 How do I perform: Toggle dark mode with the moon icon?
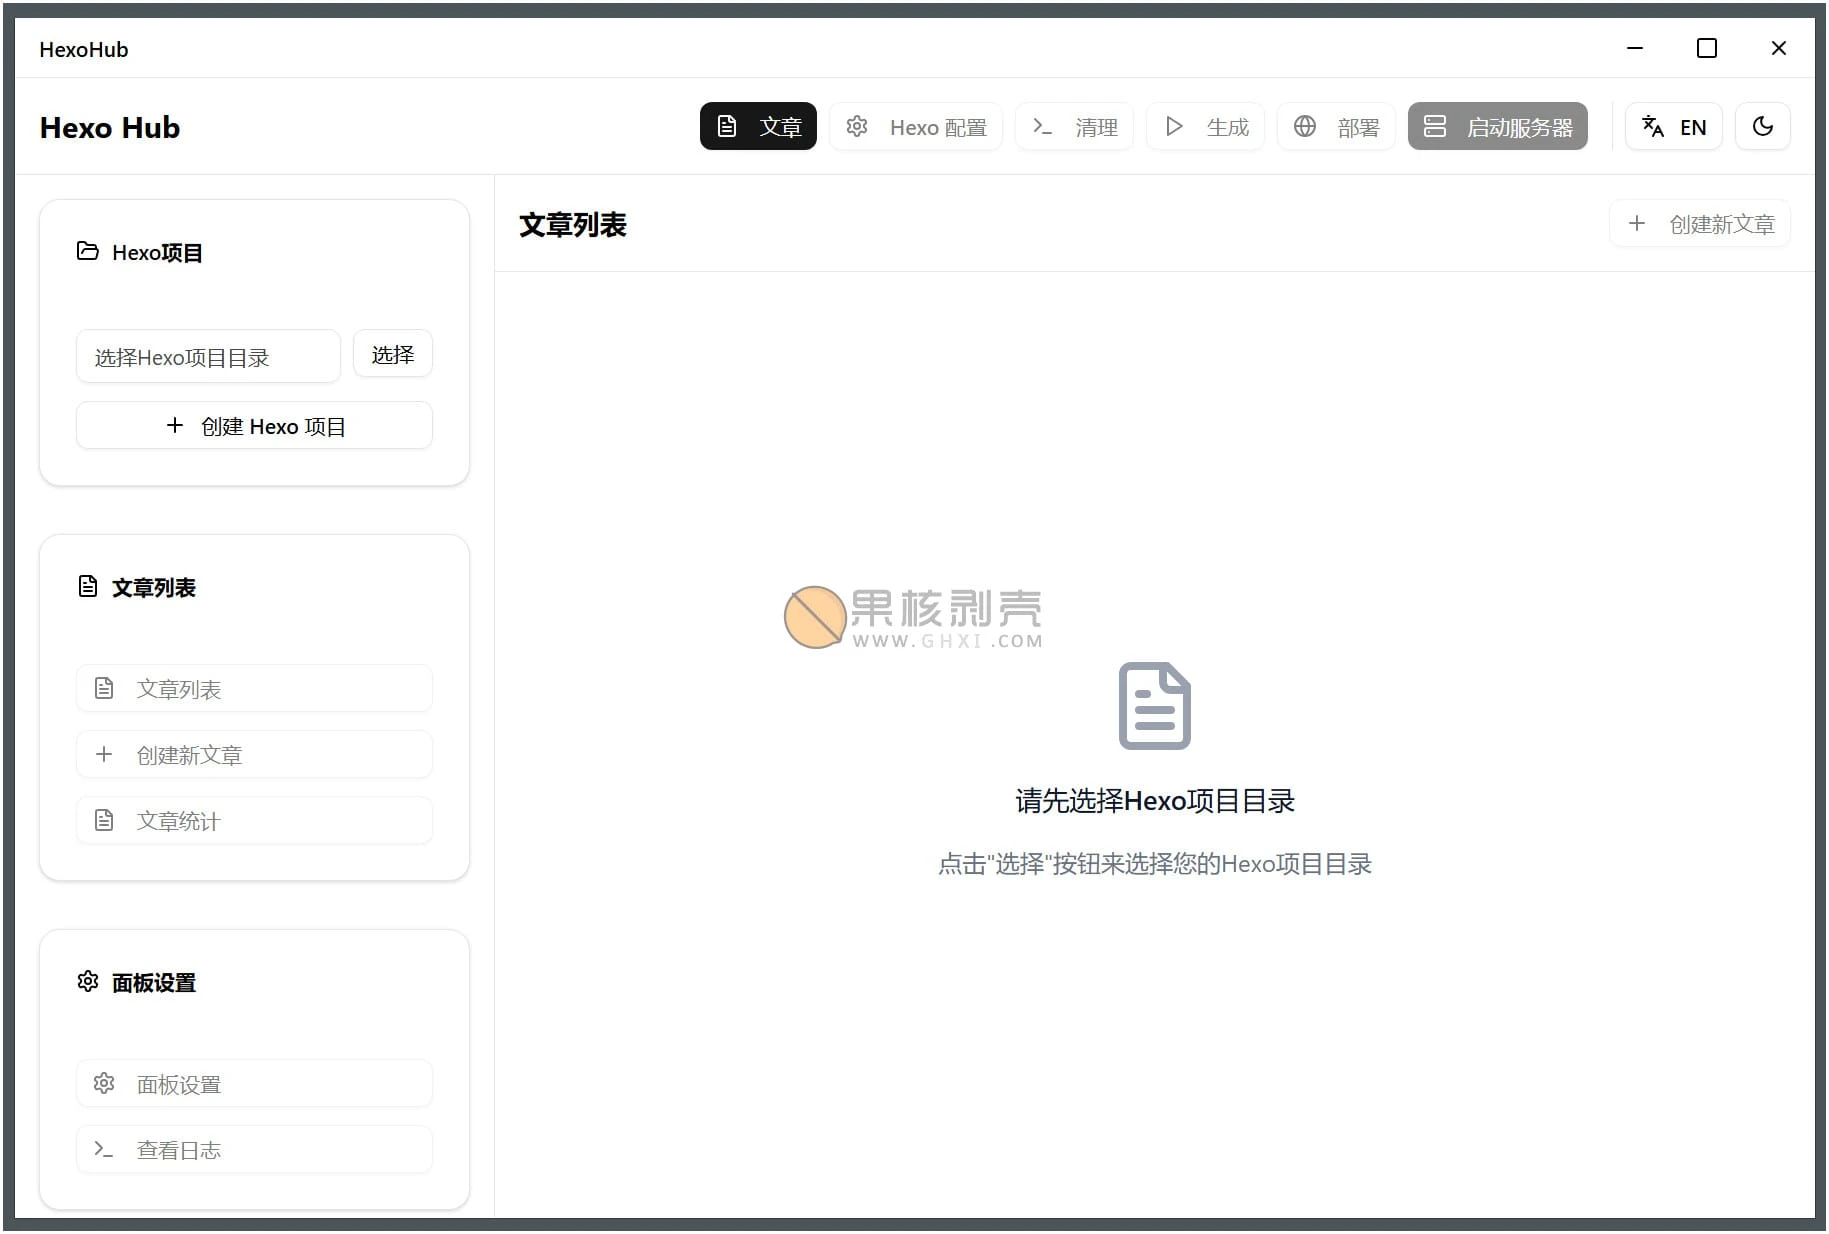[x=1762, y=127]
